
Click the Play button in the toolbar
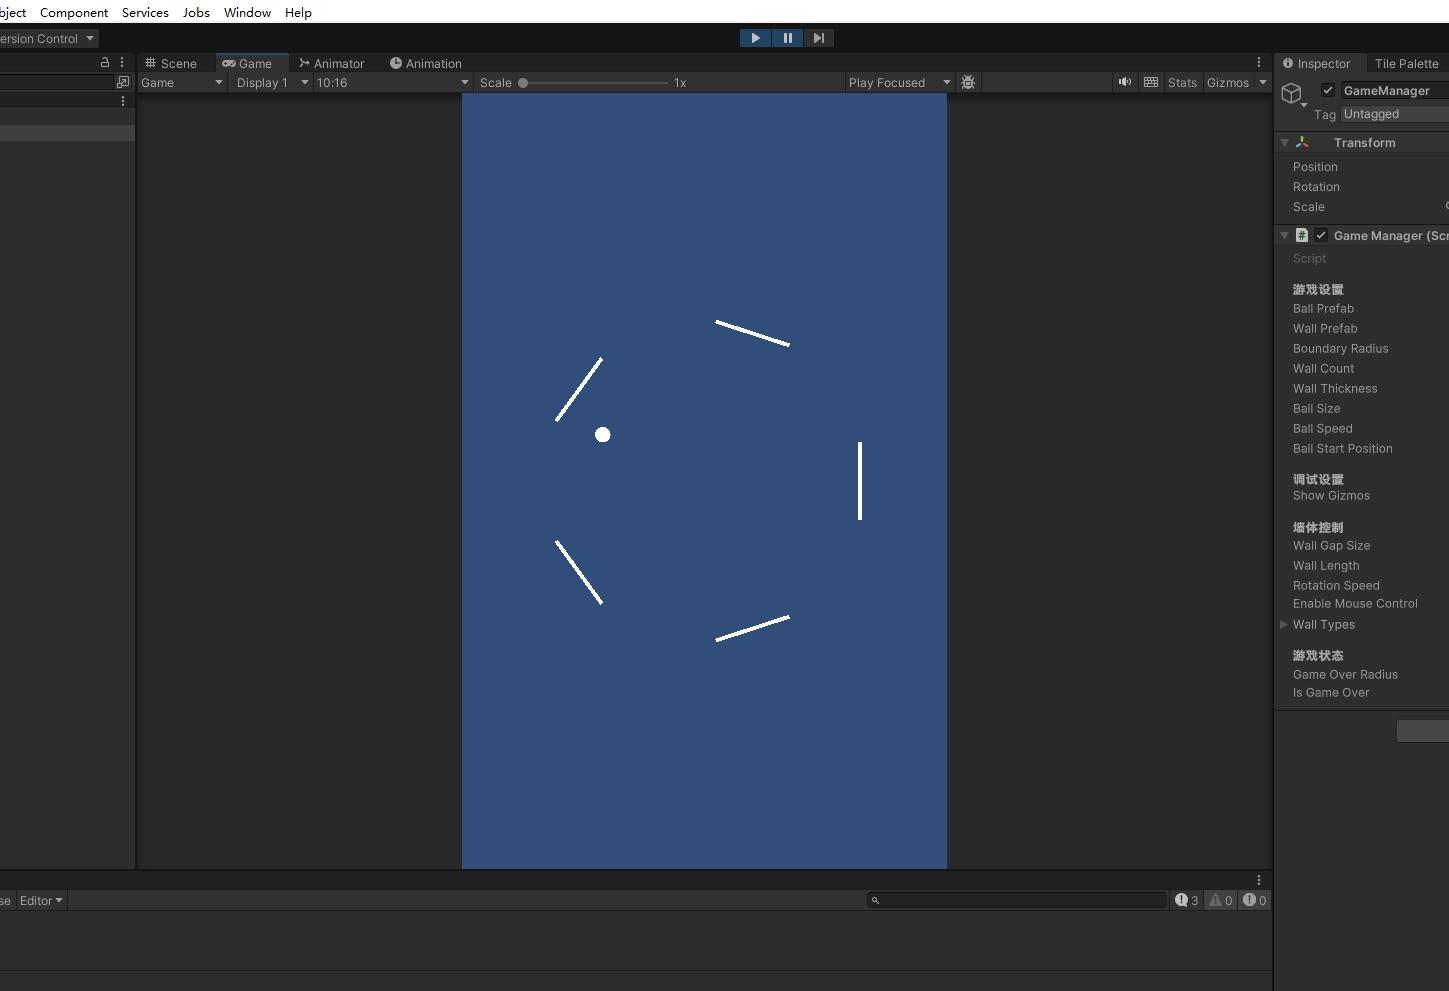pyautogui.click(x=755, y=38)
